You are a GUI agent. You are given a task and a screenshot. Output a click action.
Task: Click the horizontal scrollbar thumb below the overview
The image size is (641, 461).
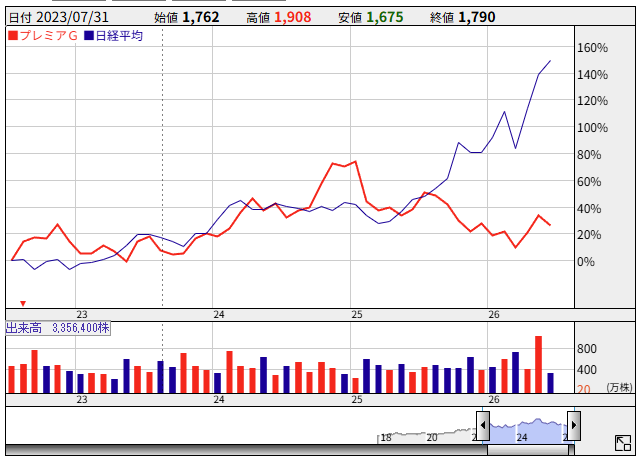pyautogui.click(x=530, y=450)
